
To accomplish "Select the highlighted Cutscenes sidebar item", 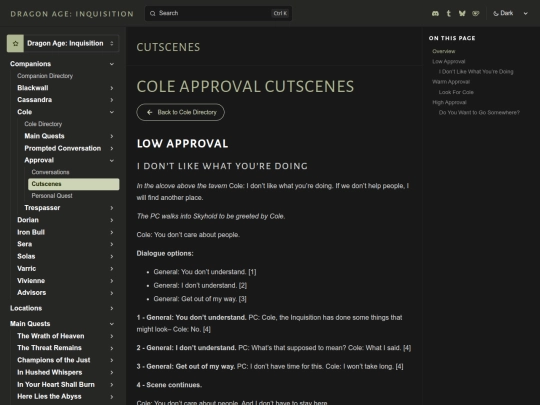I will (74, 184).
